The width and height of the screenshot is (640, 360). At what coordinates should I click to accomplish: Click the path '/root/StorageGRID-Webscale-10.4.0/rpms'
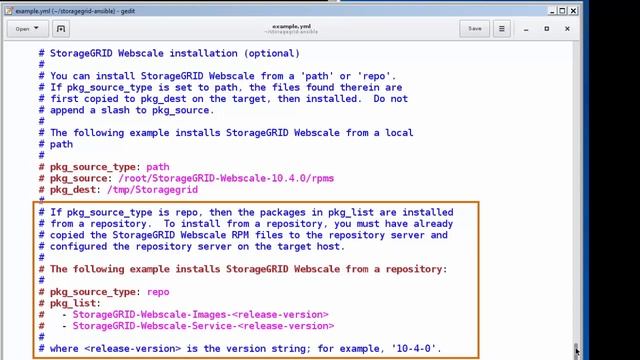(226, 178)
